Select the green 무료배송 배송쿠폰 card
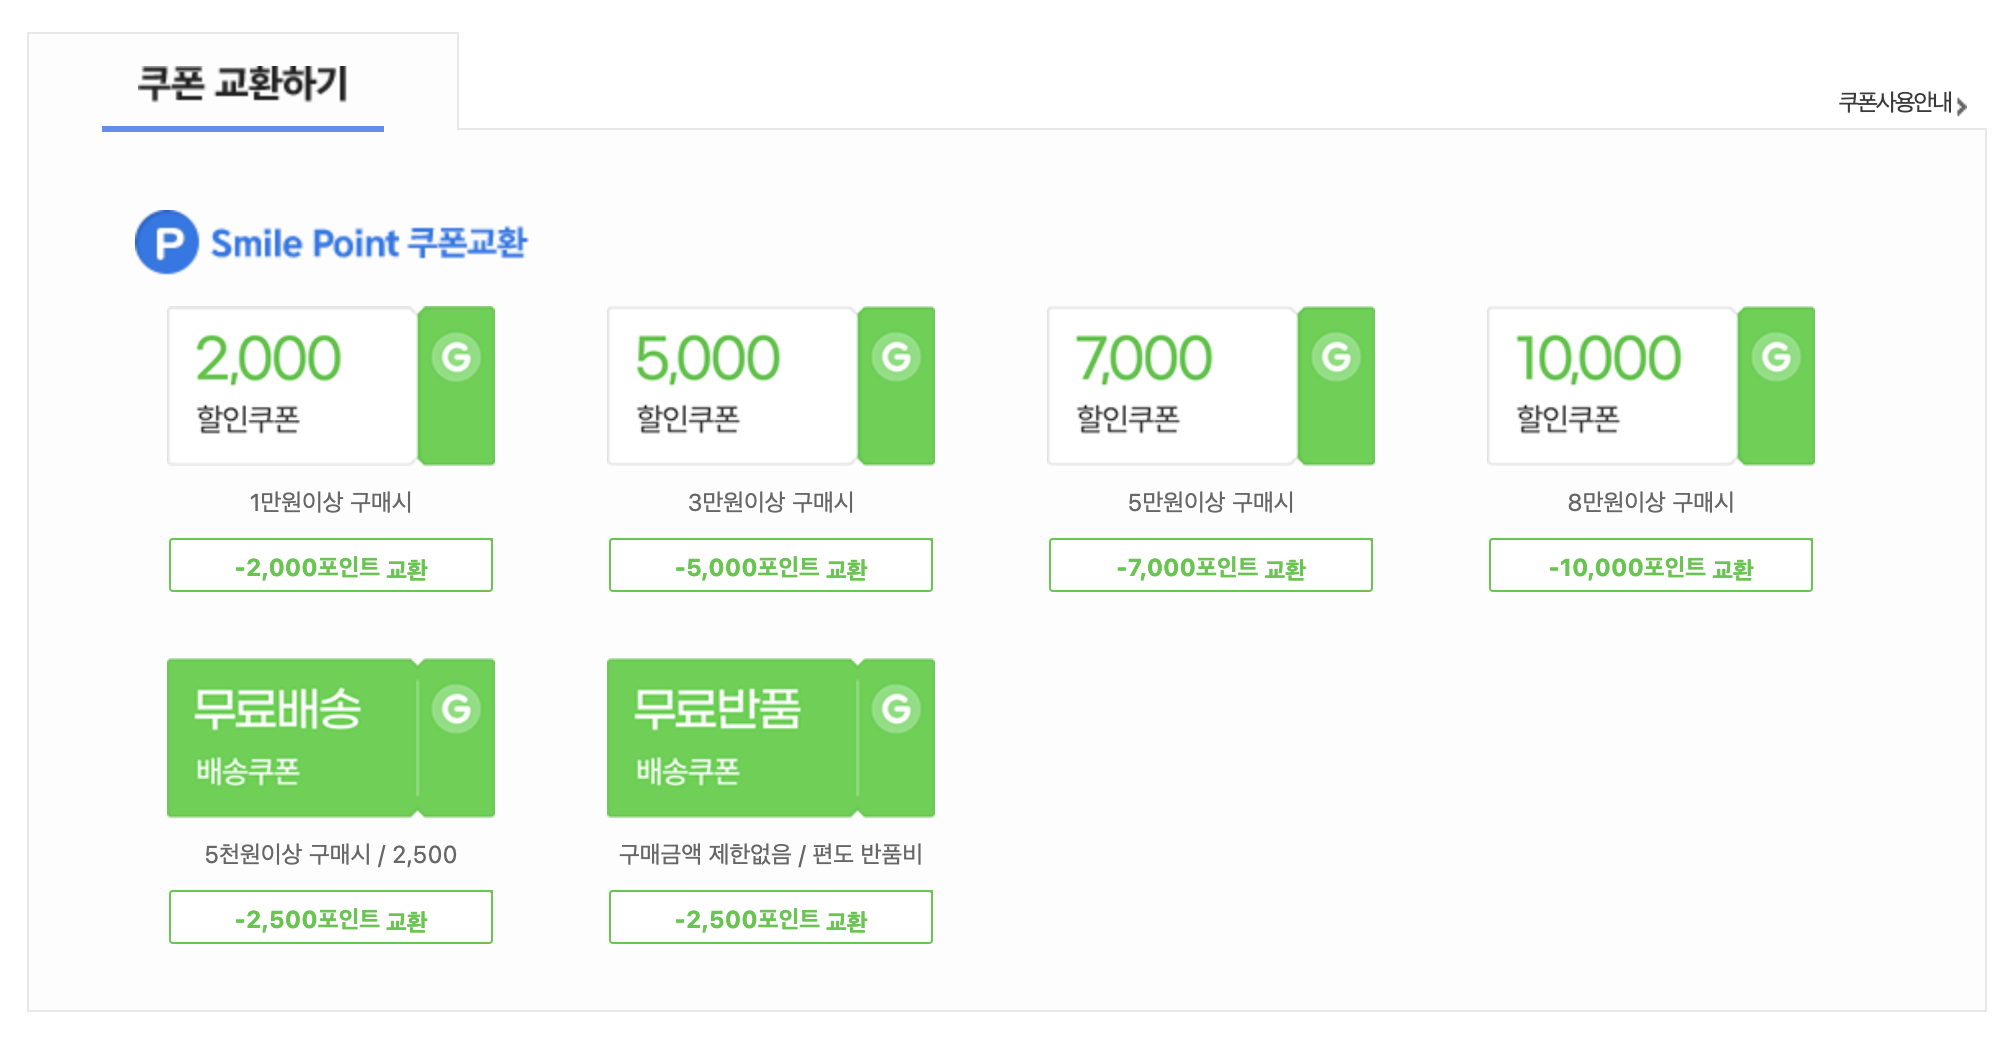2014x1038 pixels. 331,738
